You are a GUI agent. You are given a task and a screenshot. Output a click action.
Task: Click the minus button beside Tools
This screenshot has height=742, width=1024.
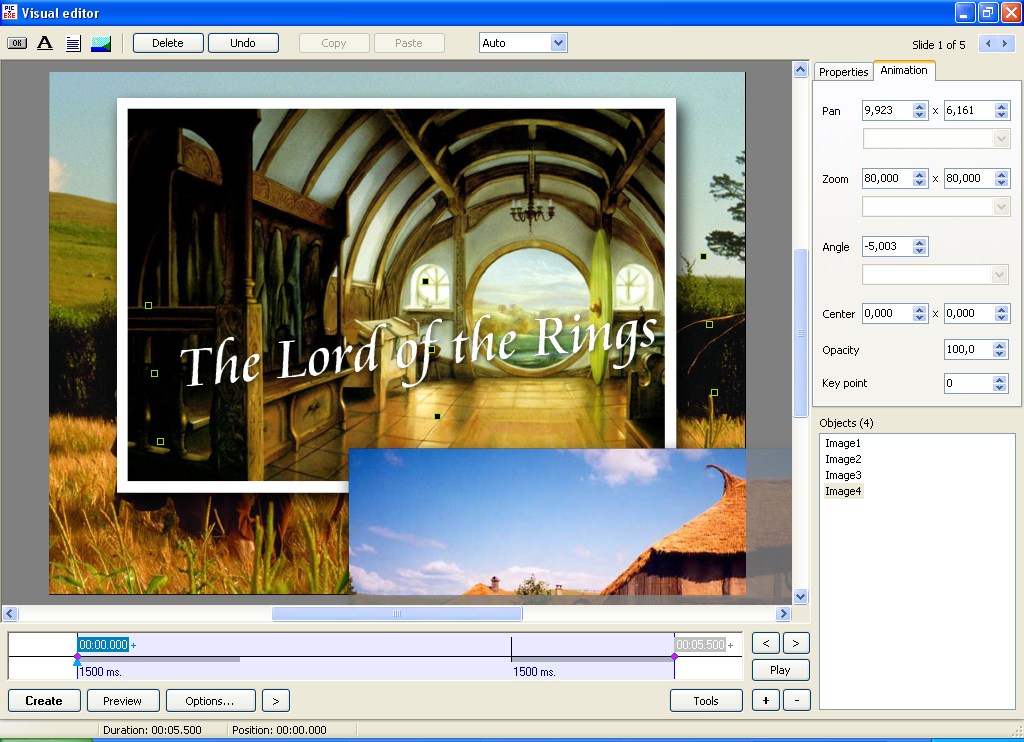(x=796, y=701)
